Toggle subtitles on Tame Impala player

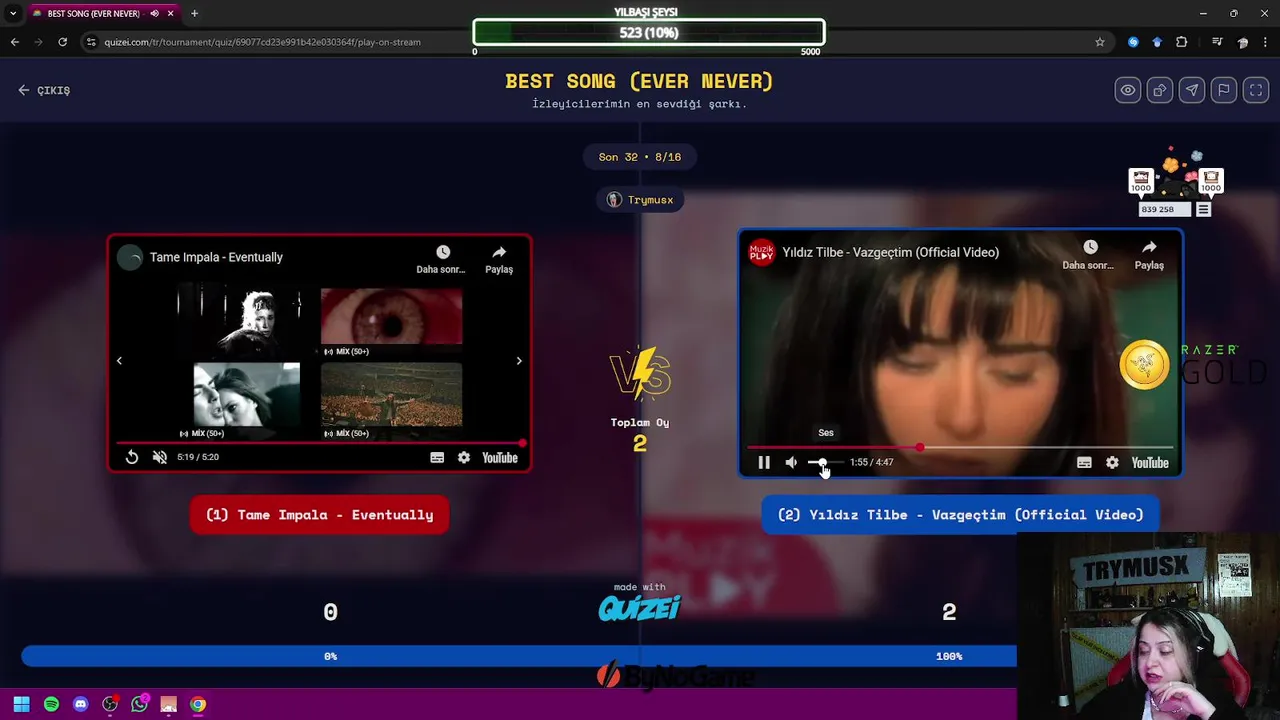[x=437, y=457]
